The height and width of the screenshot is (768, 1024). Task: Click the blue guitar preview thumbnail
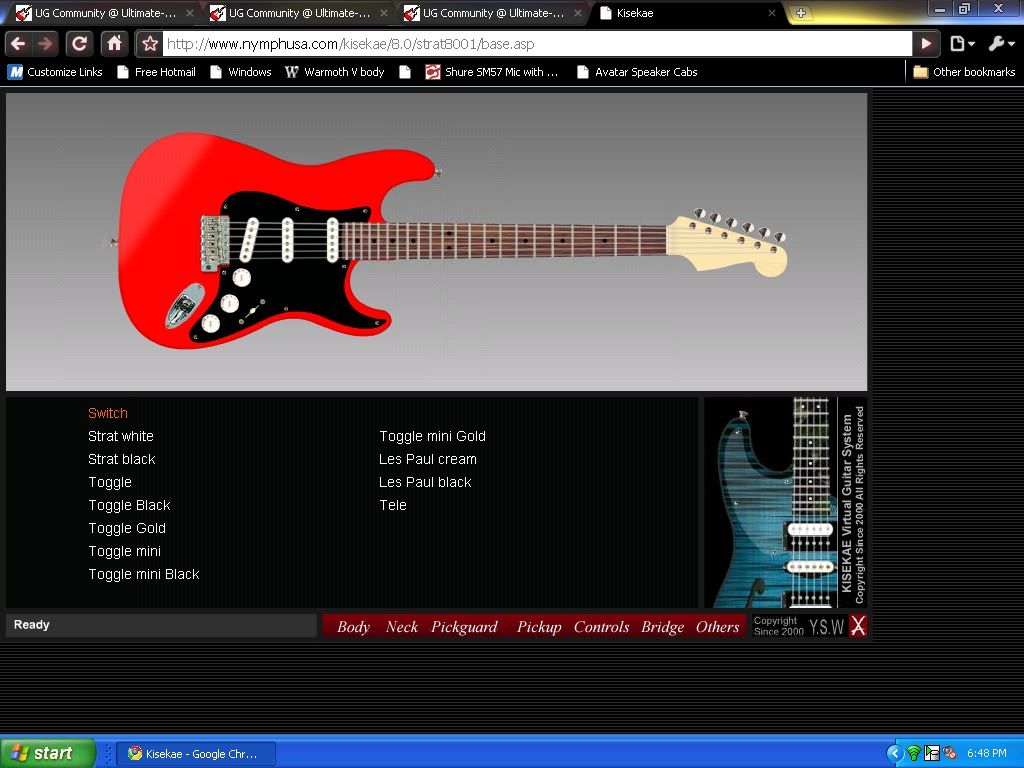click(770, 502)
